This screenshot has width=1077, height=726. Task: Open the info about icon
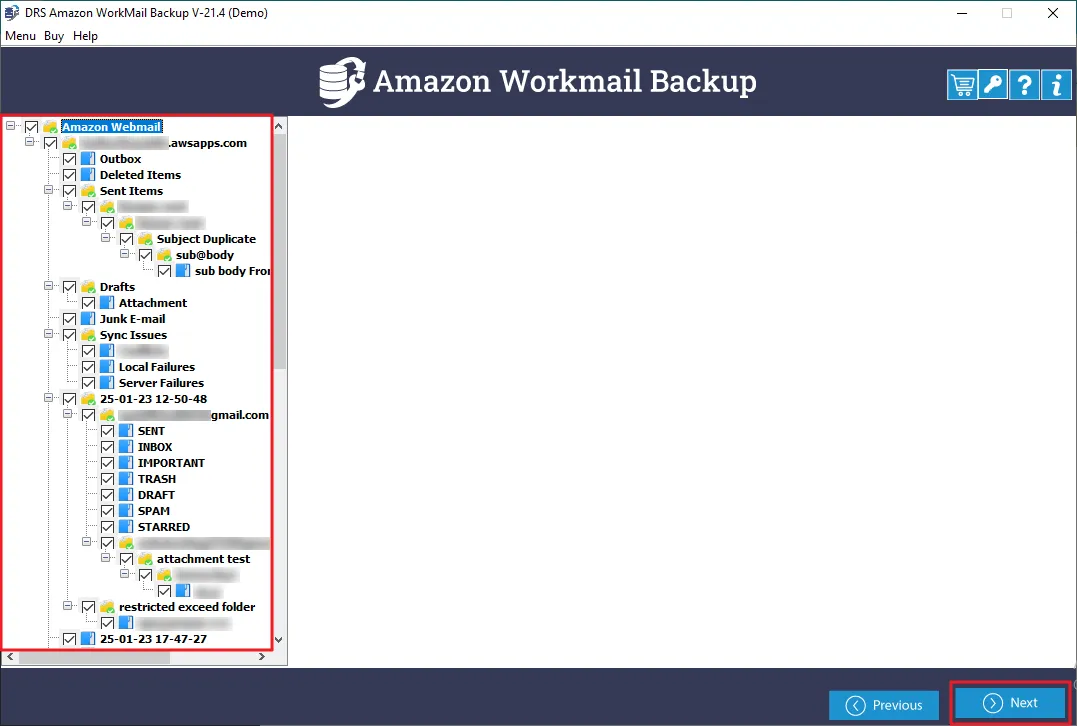(x=1055, y=85)
